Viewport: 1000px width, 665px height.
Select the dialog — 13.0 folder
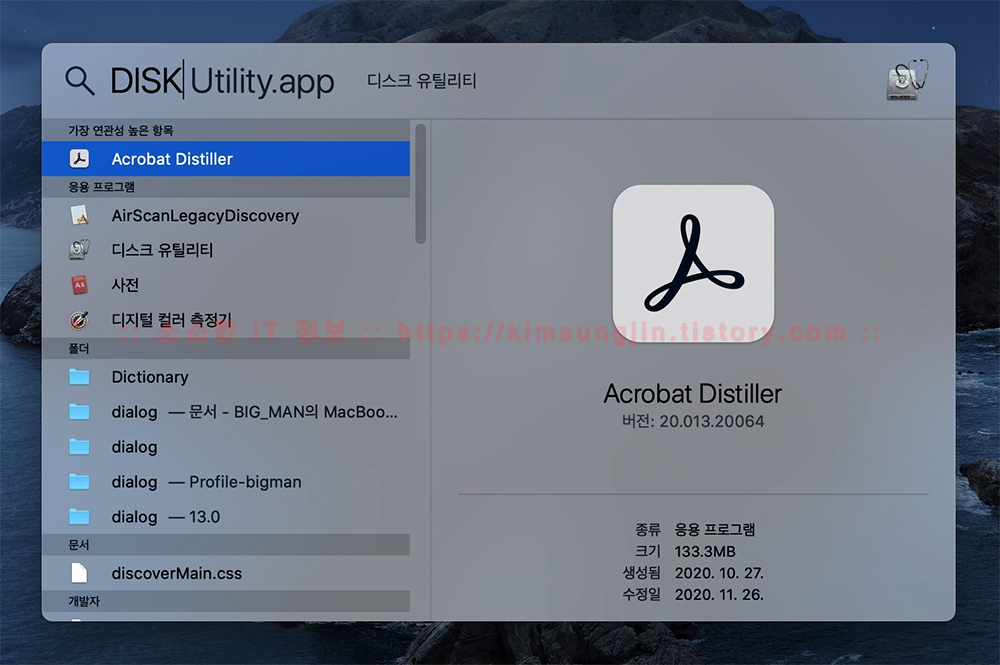(x=226, y=516)
